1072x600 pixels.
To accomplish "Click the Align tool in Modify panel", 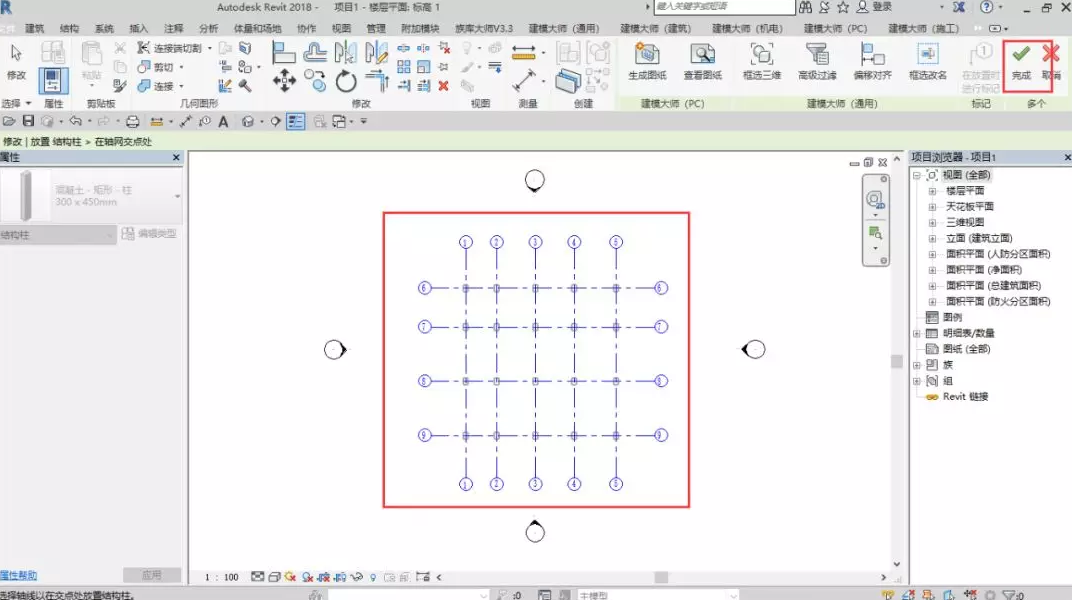I will (283, 52).
